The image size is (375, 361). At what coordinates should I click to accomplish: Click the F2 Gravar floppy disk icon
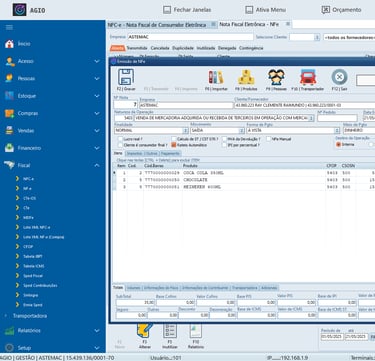click(x=126, y=77)
